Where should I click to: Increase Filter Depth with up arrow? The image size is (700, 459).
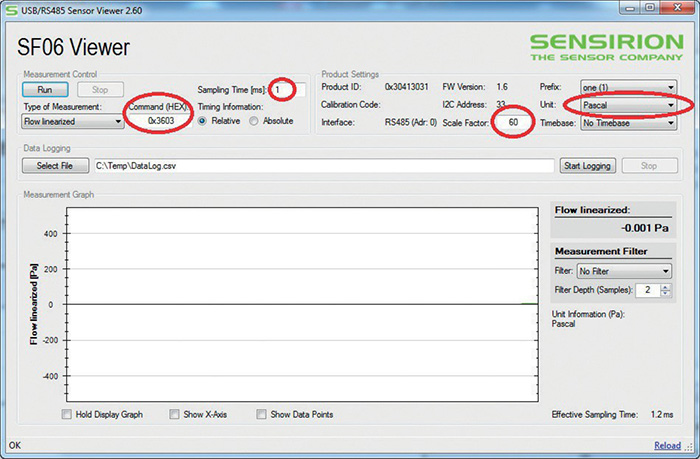665,287
